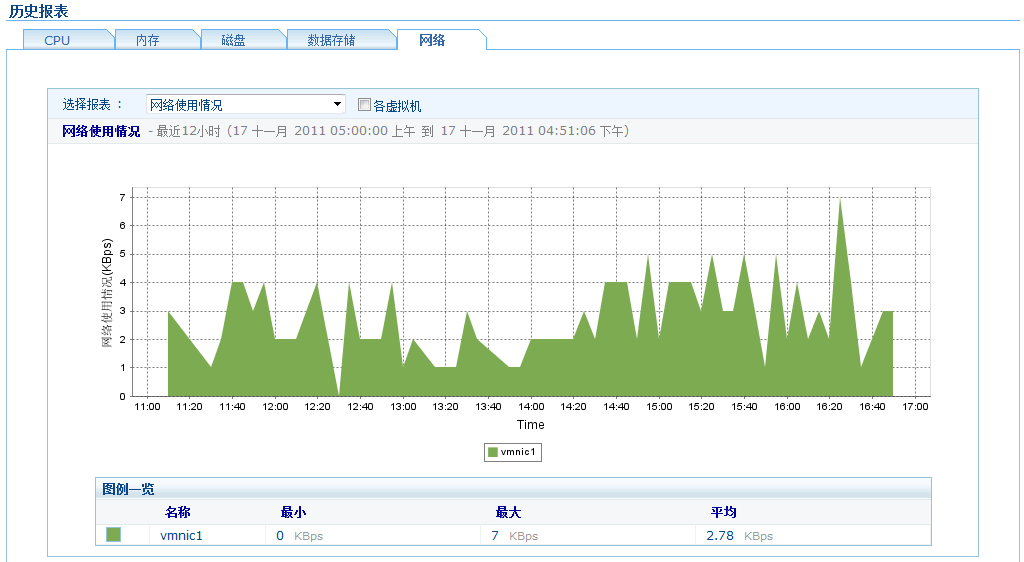Screen dimensions: 1024x562
Task: Click the Time axis label
Action: click(x=531, y=425)
